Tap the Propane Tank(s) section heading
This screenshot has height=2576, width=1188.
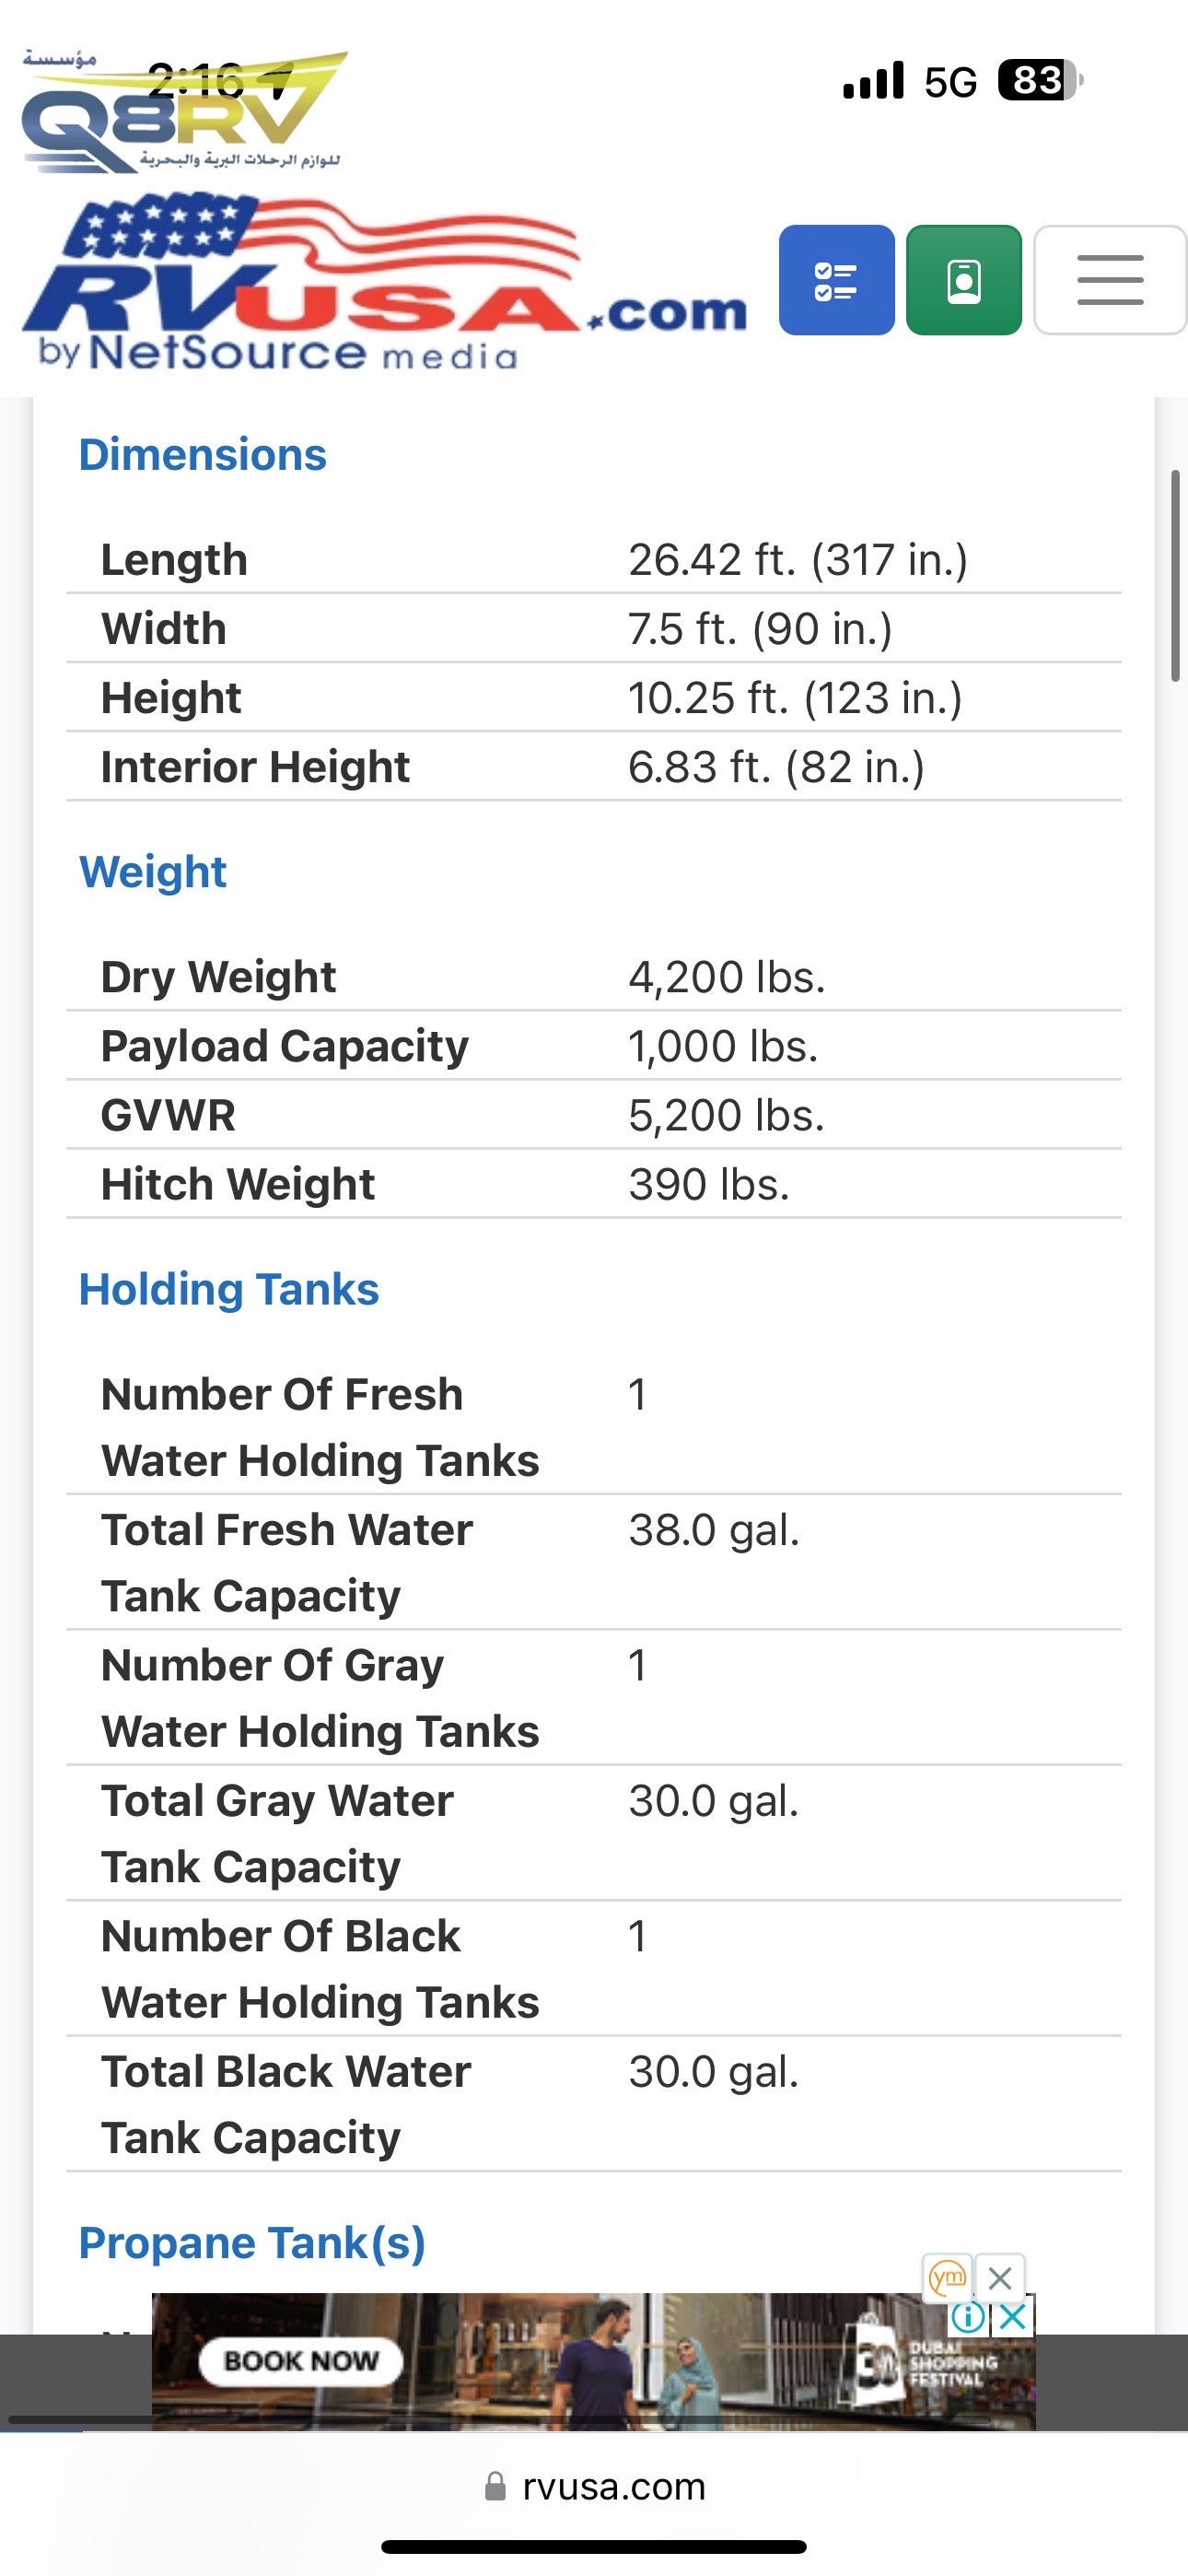252,2243
